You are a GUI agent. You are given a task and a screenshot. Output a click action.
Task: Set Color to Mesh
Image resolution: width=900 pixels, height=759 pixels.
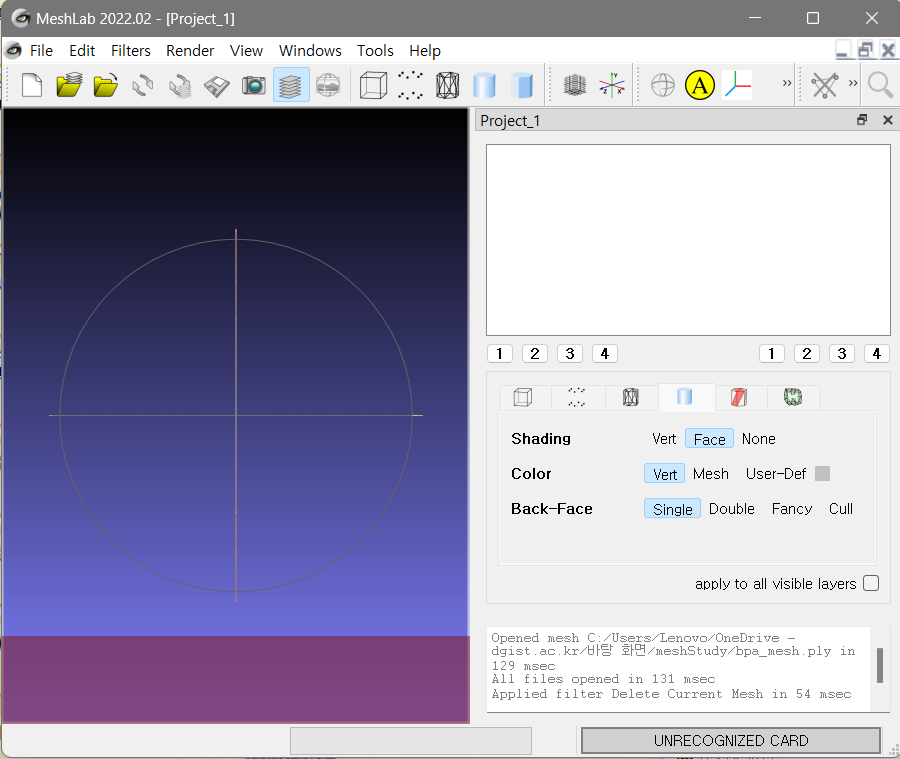pyautogui.click(x=711, y=474)
